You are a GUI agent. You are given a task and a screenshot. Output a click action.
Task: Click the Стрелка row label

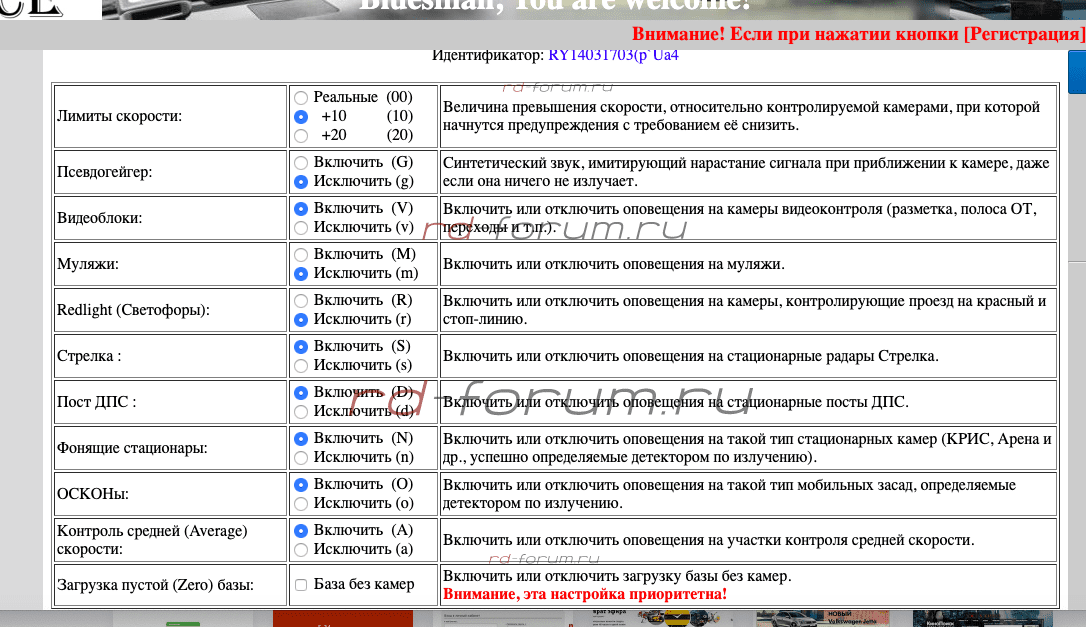tap(89, 356)
